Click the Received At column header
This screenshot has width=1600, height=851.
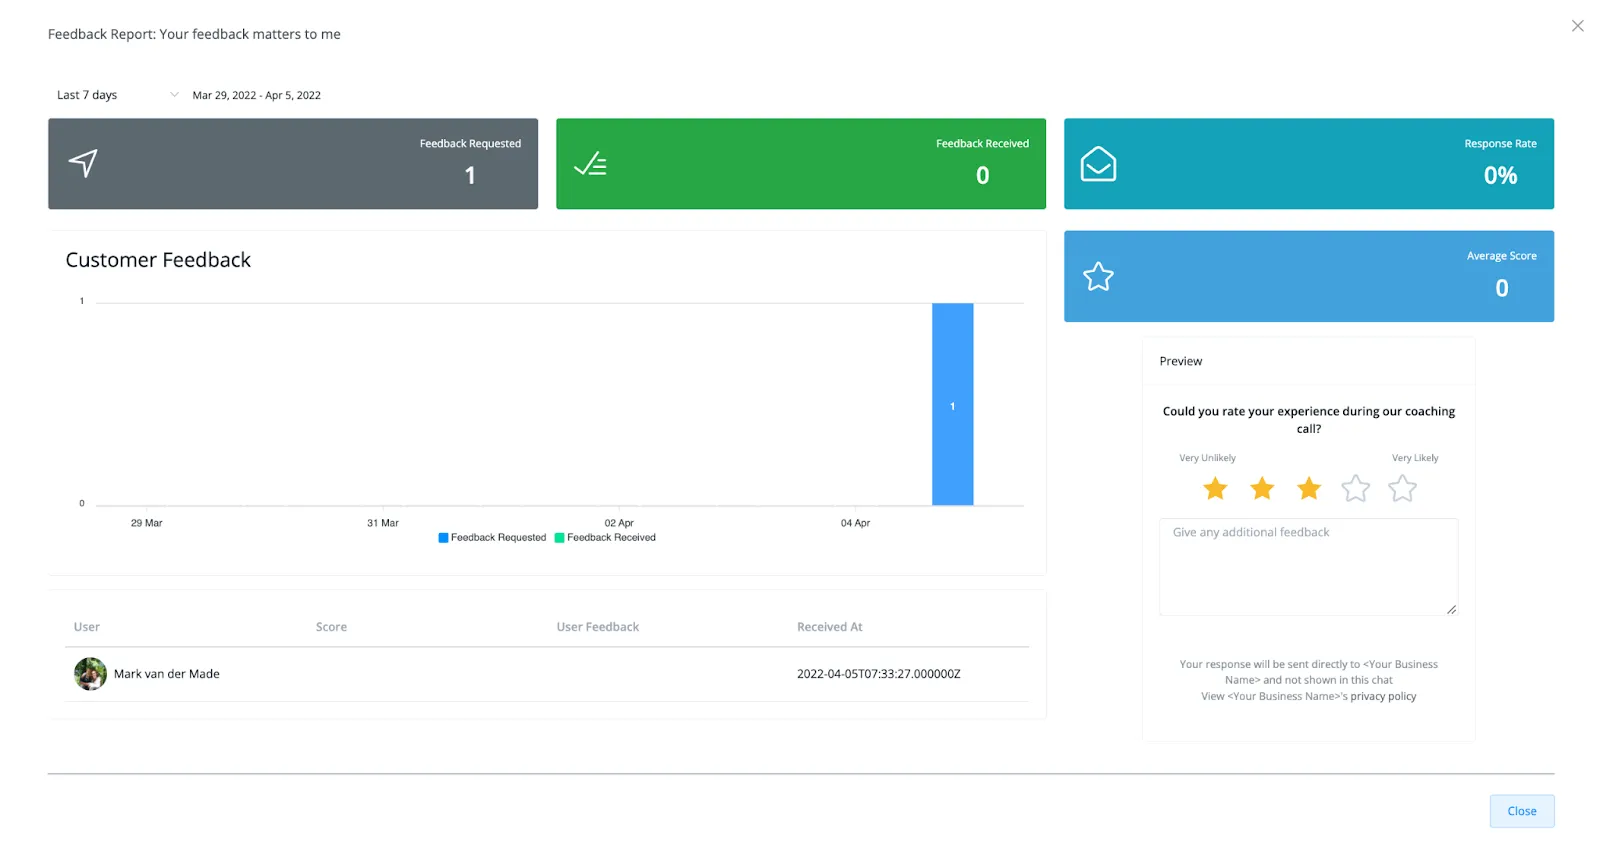coord(829,627)
